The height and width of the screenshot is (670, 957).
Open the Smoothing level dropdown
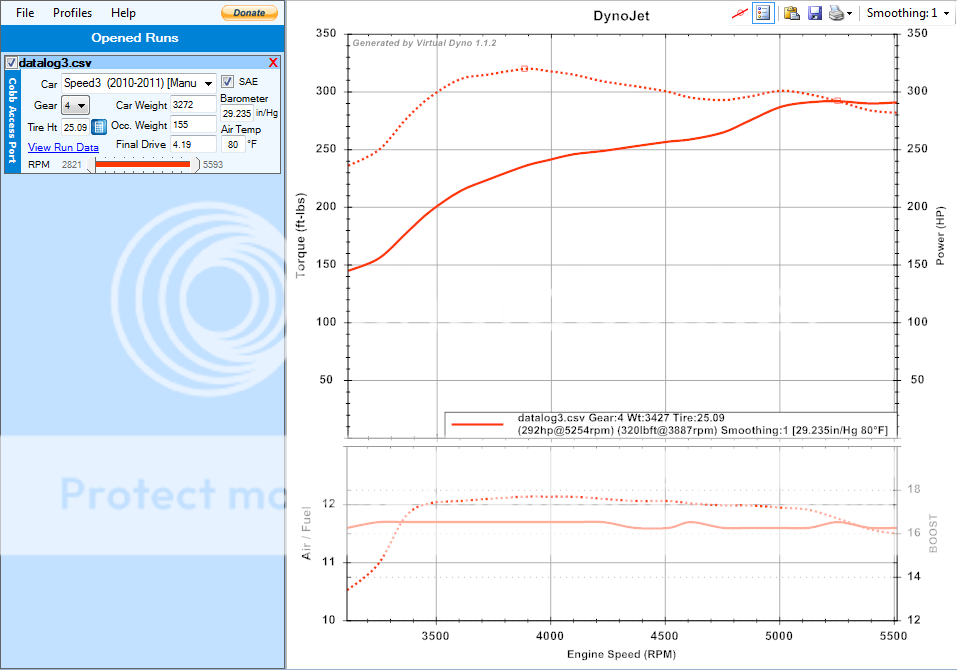click(x=907, y=13)
